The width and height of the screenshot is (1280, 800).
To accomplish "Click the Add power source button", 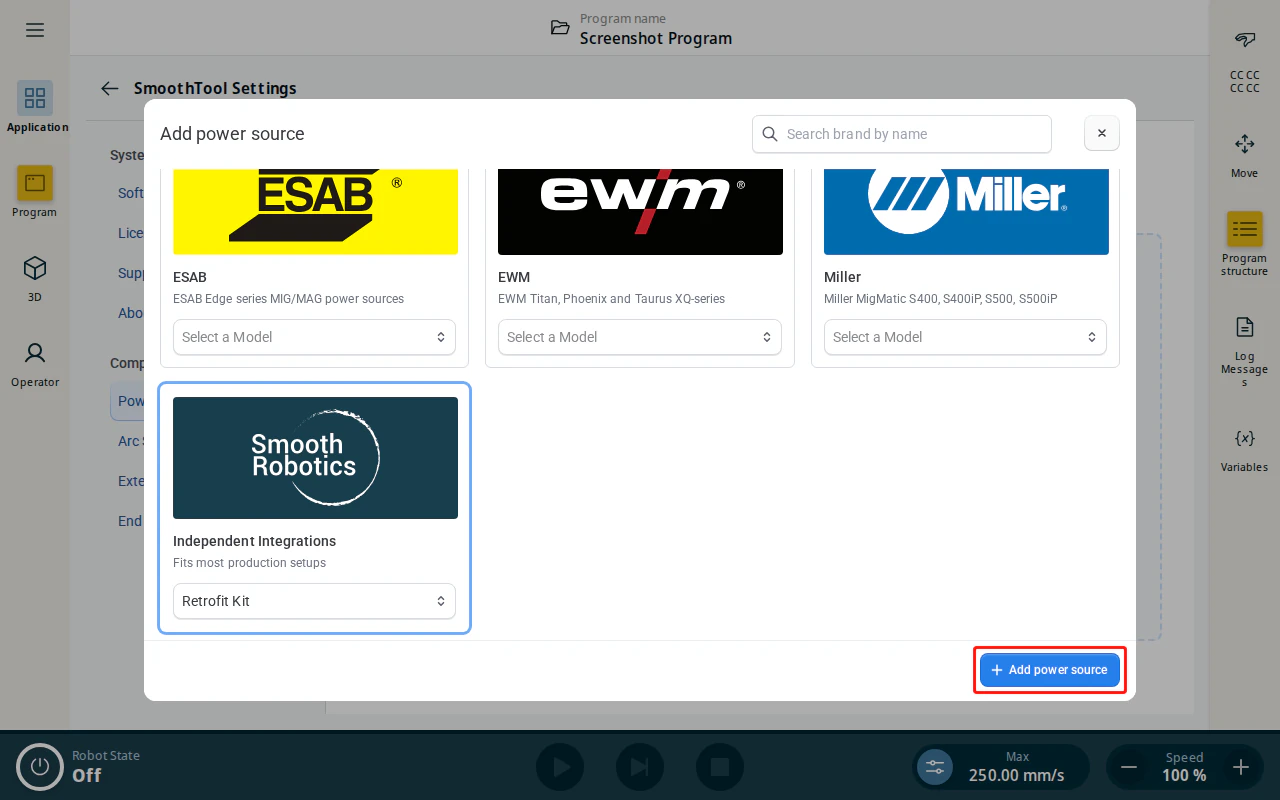I will point(1050,670).
